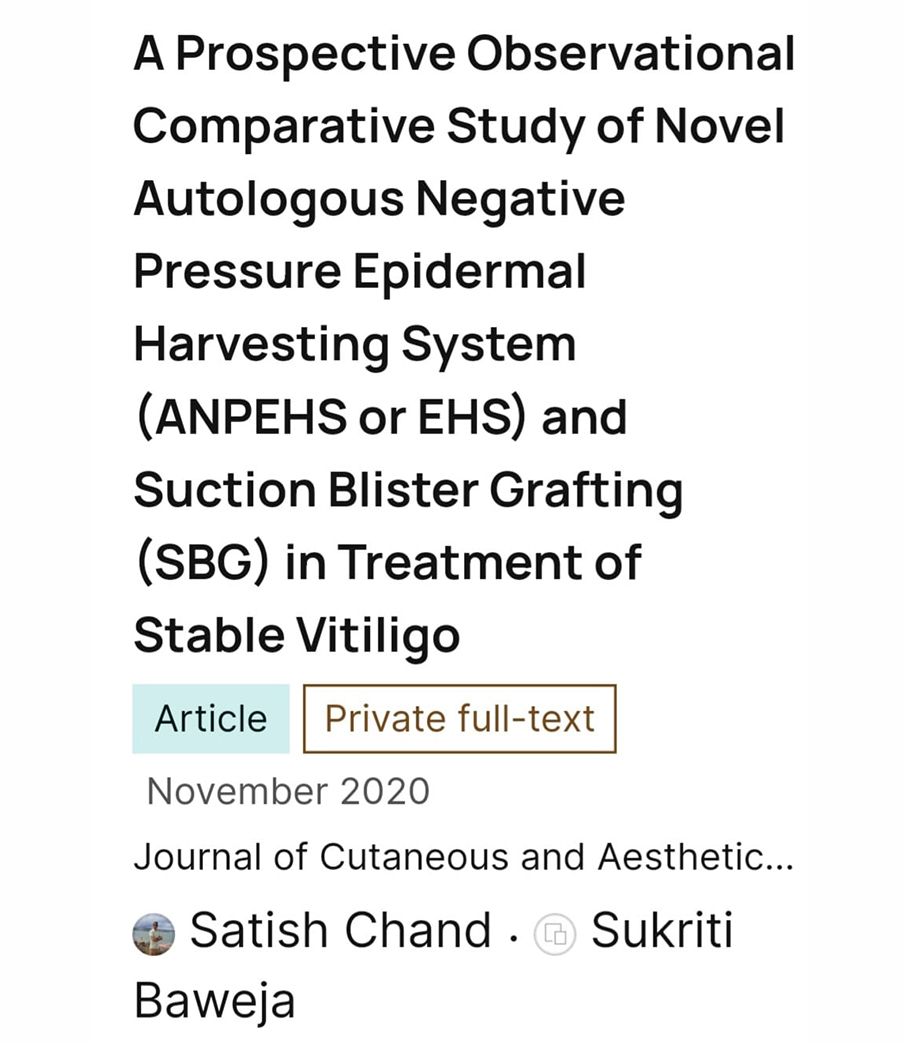Click 'Comparative Study of Novel' title line

pos(458,127)
